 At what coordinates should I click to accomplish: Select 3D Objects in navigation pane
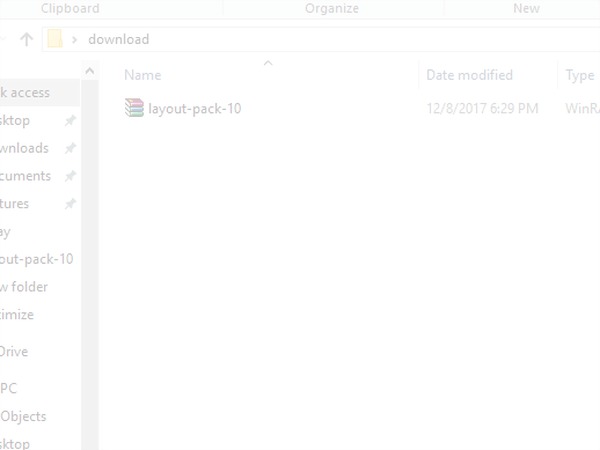click(23, 416)
